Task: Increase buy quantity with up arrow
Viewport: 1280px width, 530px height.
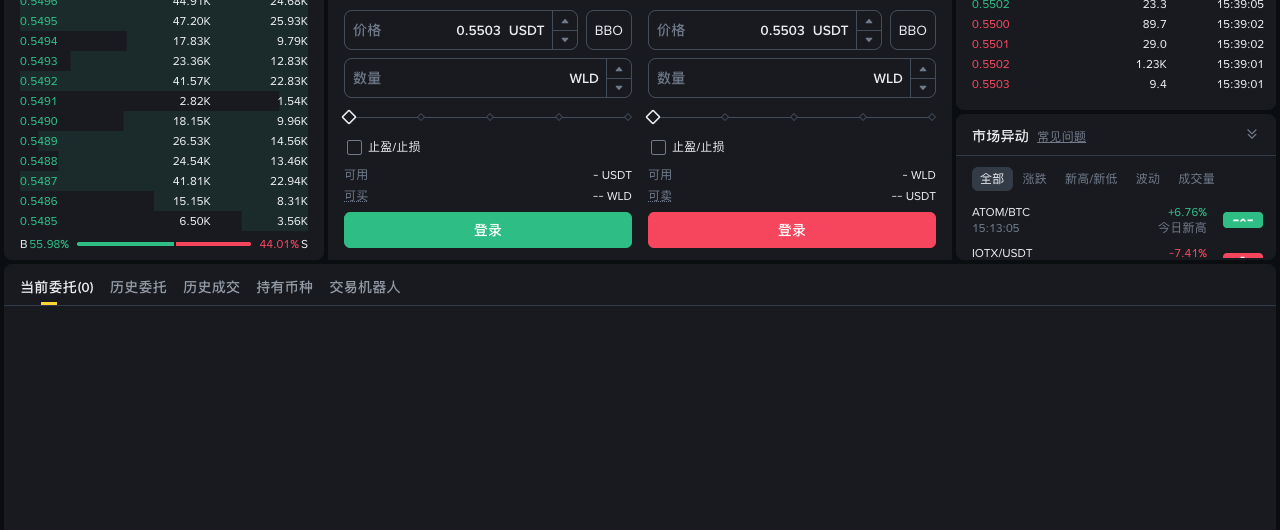Action: [x=619, y=69]
